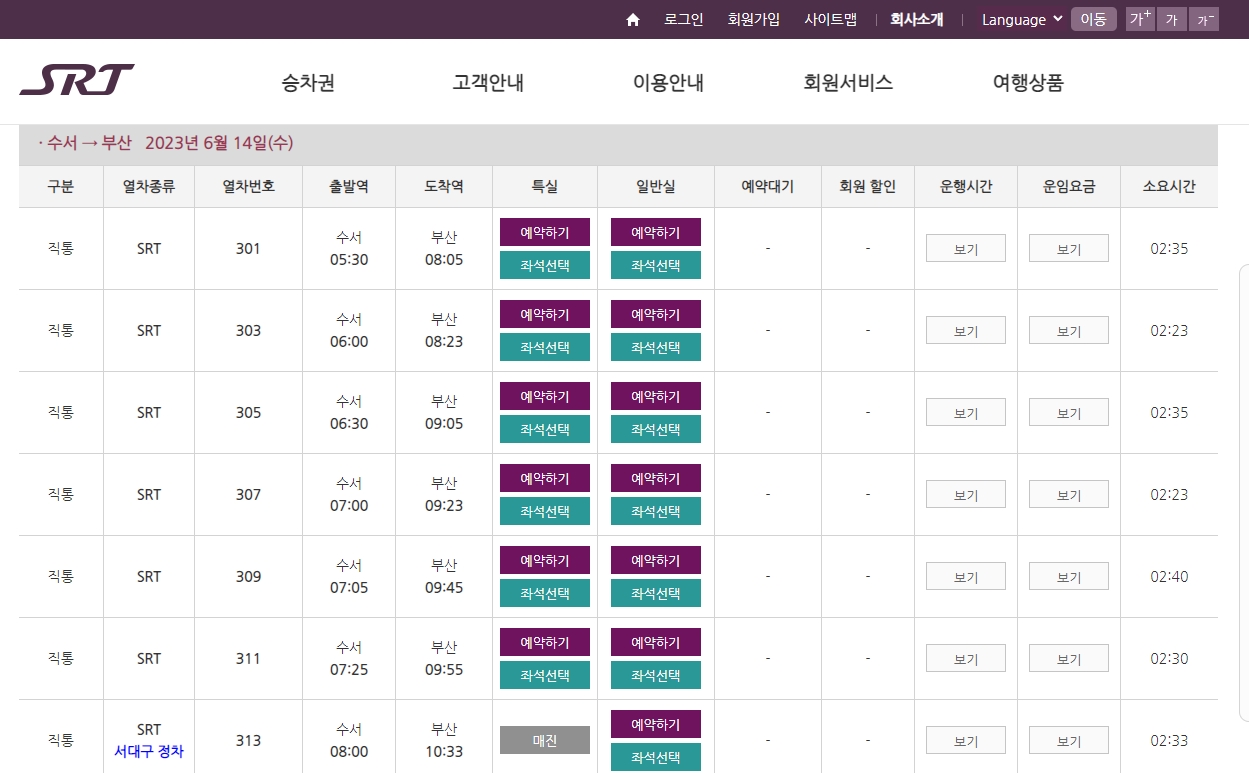Screen dimensions: 1249x773
Task: View 운행시간 for train 307
Action: (966, 494)
